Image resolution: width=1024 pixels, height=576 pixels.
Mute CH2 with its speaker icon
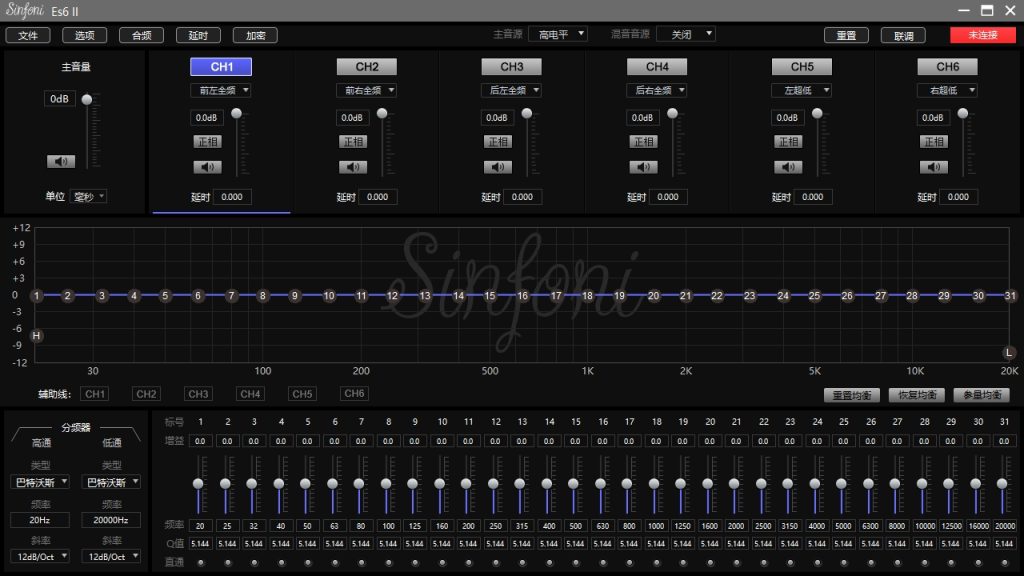[x=353, y=167]
